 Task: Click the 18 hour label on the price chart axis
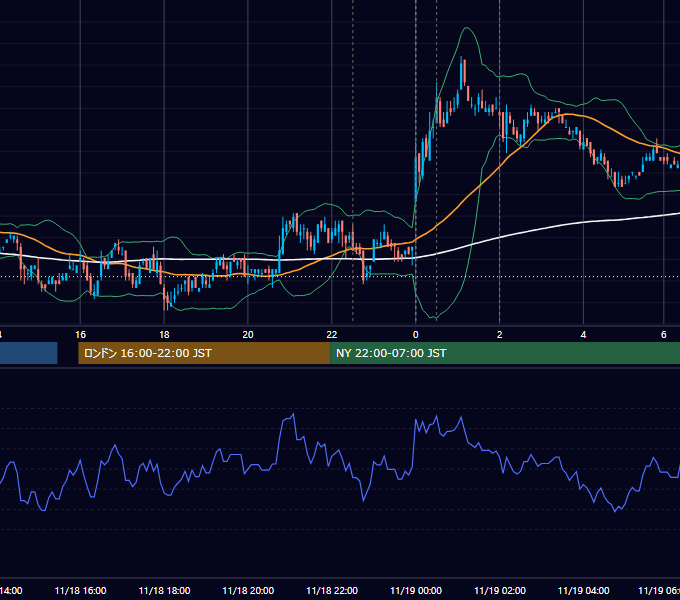coord(164,335)
